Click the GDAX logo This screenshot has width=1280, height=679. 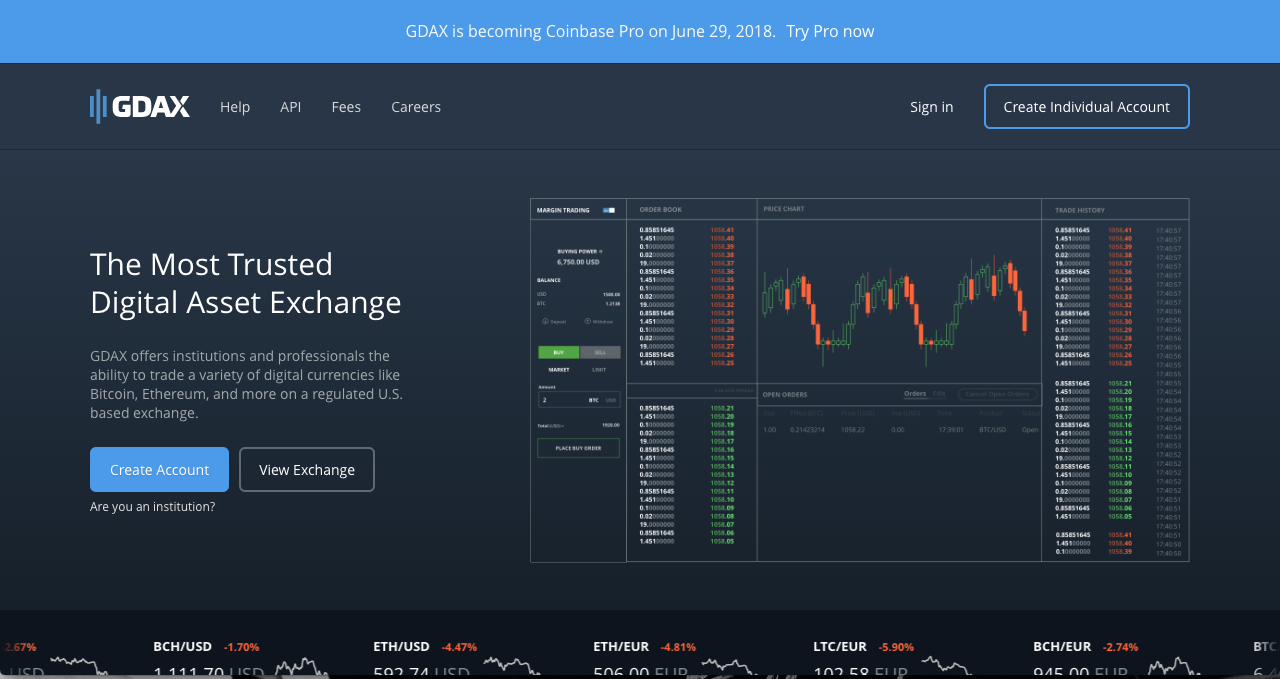140,106
